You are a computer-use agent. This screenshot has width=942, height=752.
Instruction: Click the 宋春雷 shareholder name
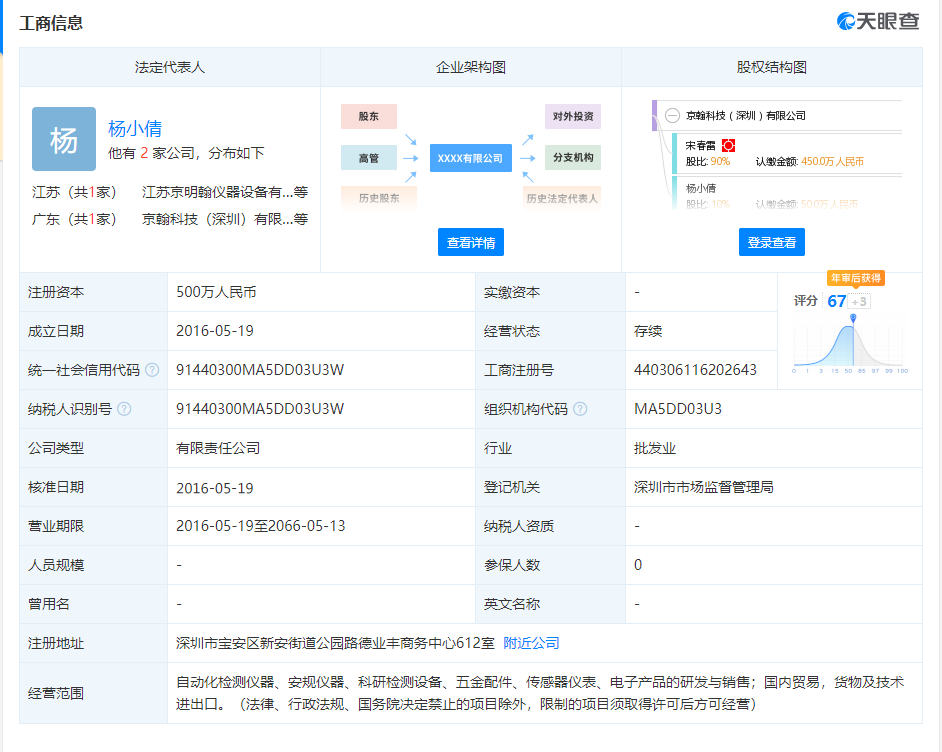tap(700, 146)
